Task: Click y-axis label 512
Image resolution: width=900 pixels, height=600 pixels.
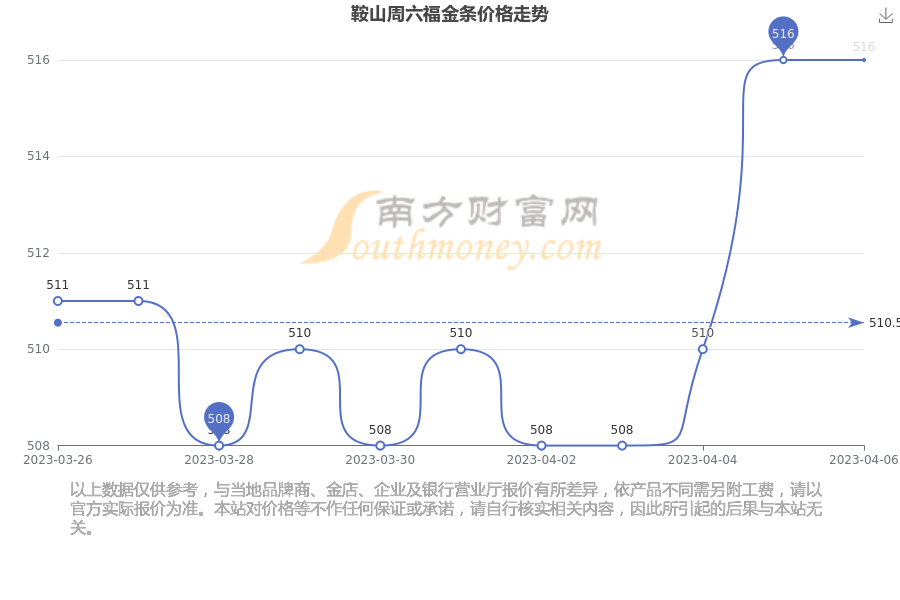Action: pyautogui.click(x=38, y=253)
